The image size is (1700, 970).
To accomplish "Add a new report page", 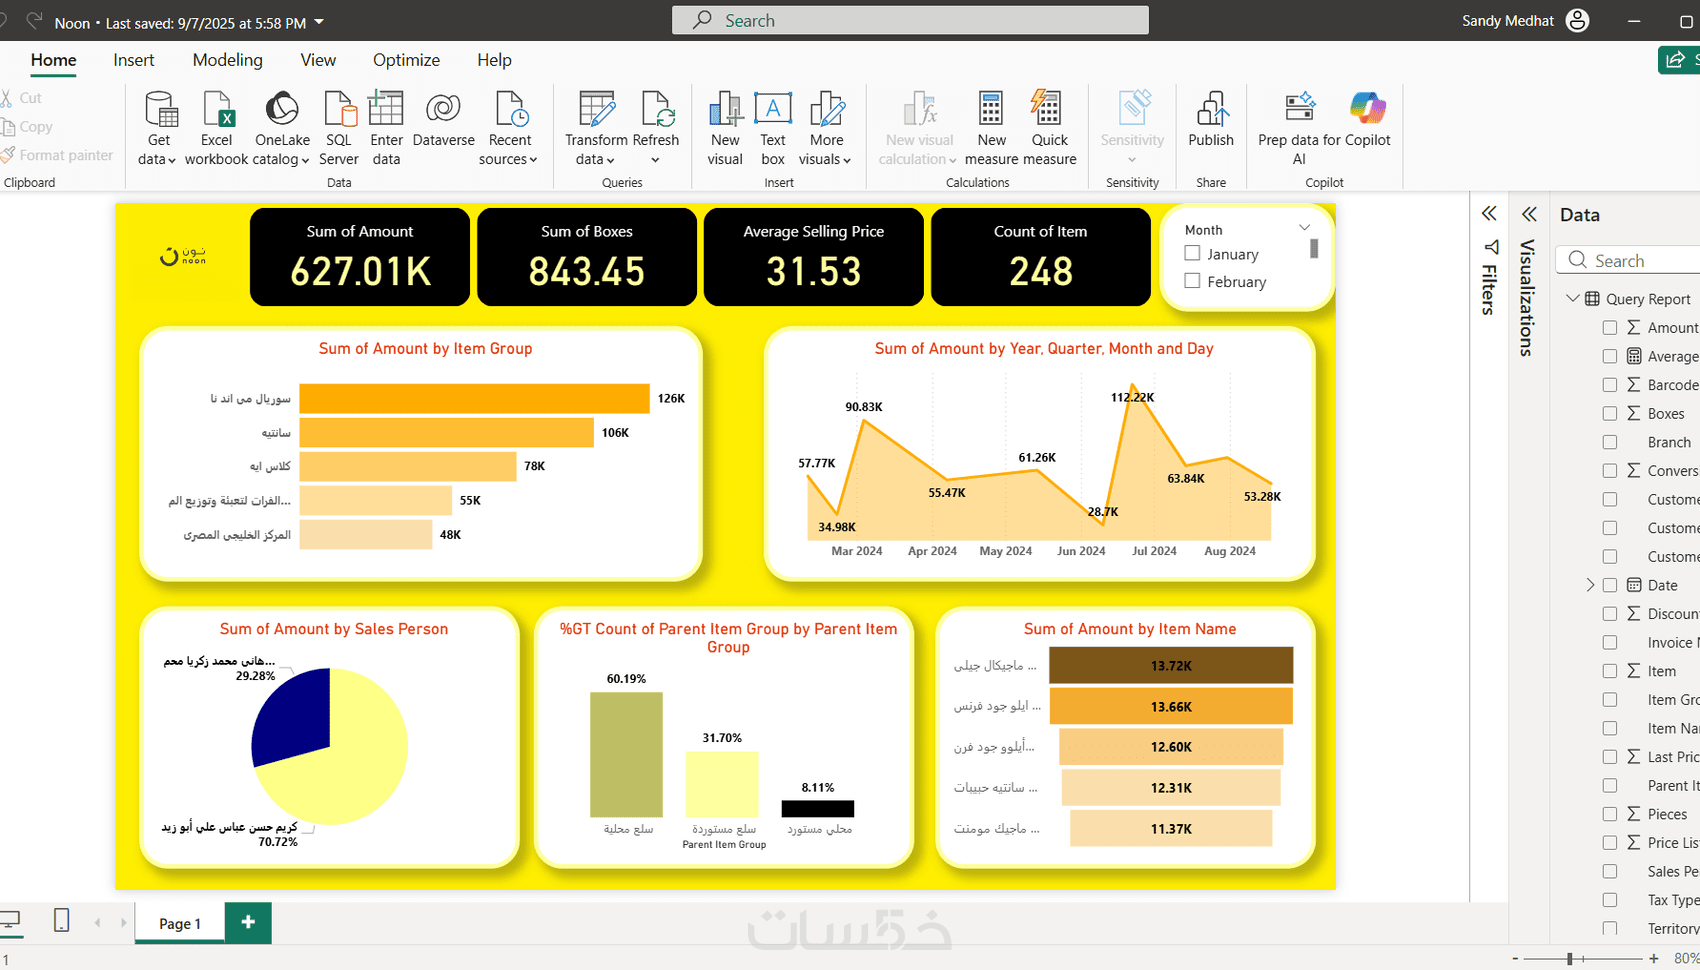I will [248, 922].
